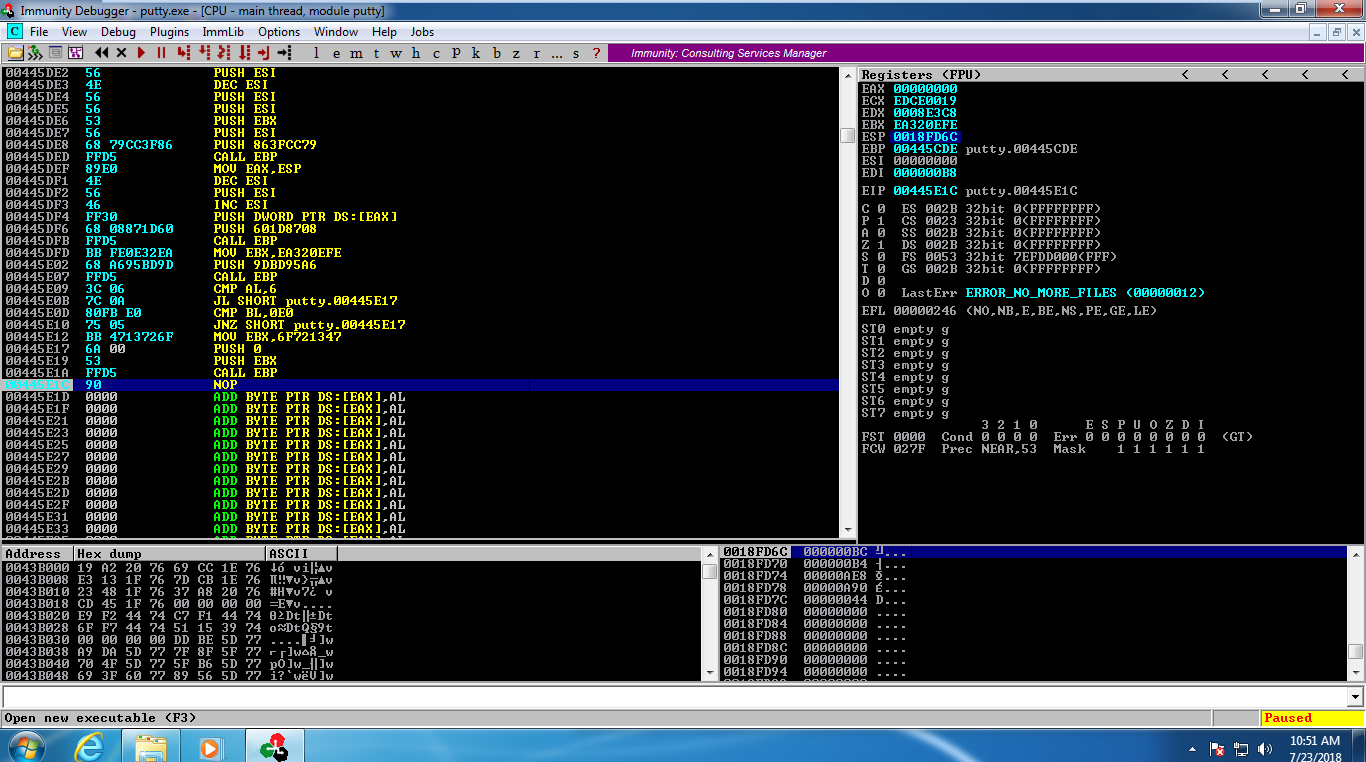This screenshot has width=1366, height=762.
Task: Select stack row at address 0018FD7C
Action: (x=1034, y=600)
